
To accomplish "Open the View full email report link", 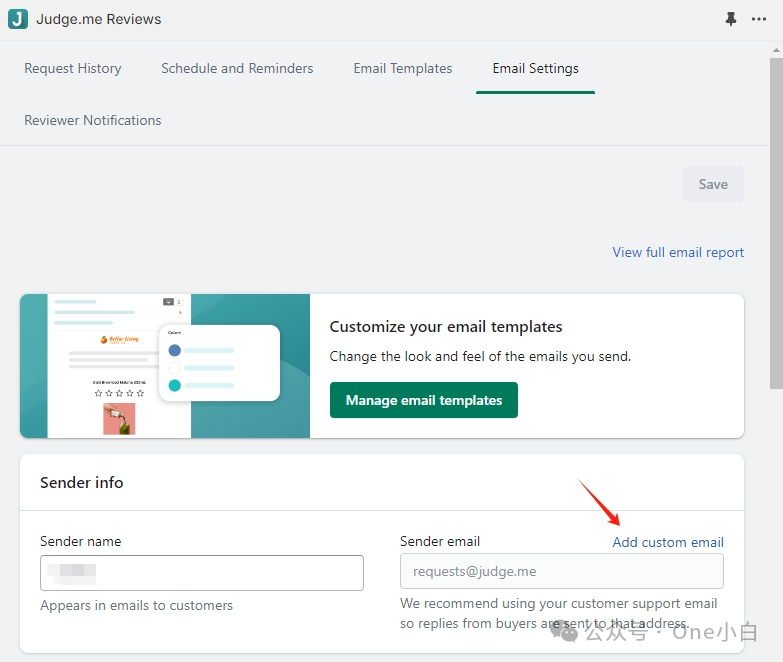I will [x=678, y=252].
